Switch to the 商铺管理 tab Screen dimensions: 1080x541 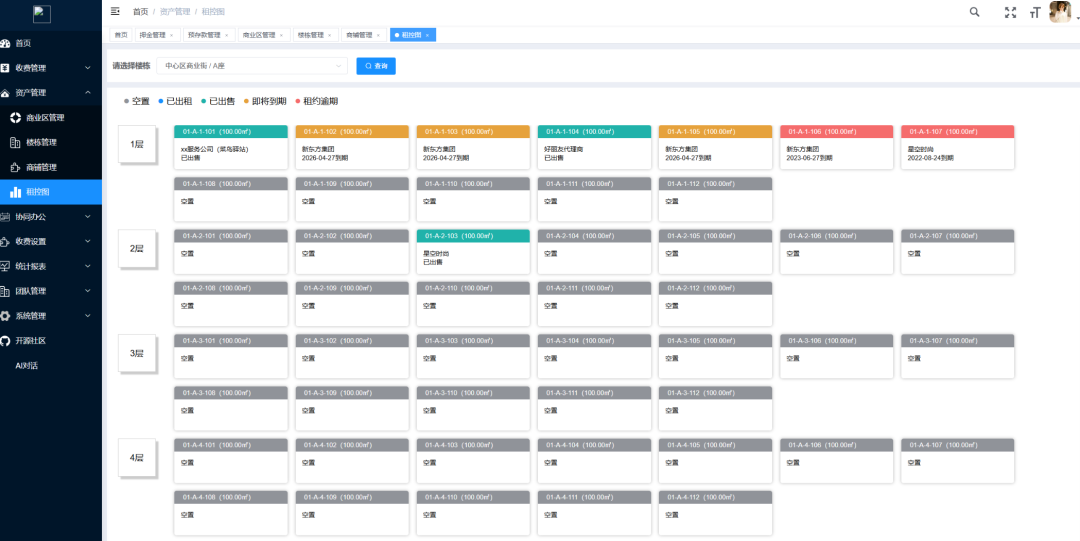click(364, 35)
